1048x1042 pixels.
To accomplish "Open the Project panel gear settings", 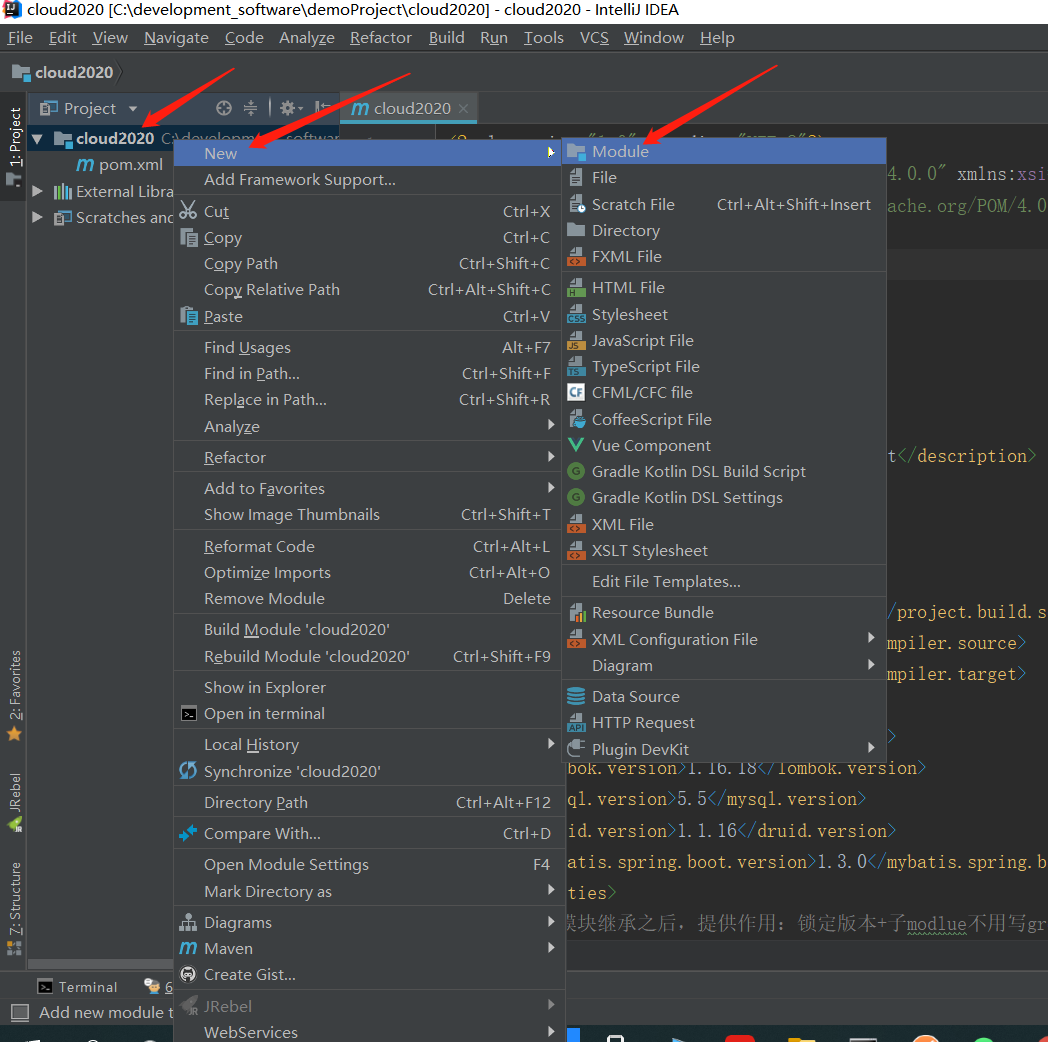I will tap(291, 108).
